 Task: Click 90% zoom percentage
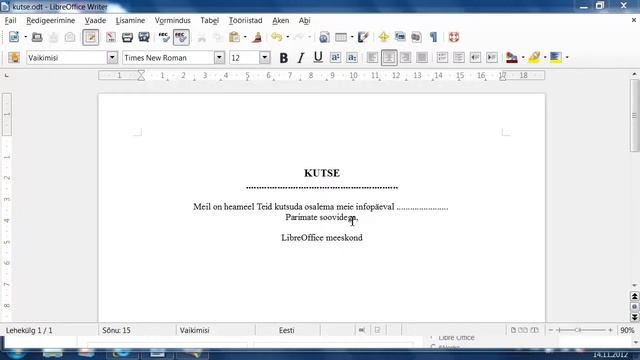[x=627, y=330]
